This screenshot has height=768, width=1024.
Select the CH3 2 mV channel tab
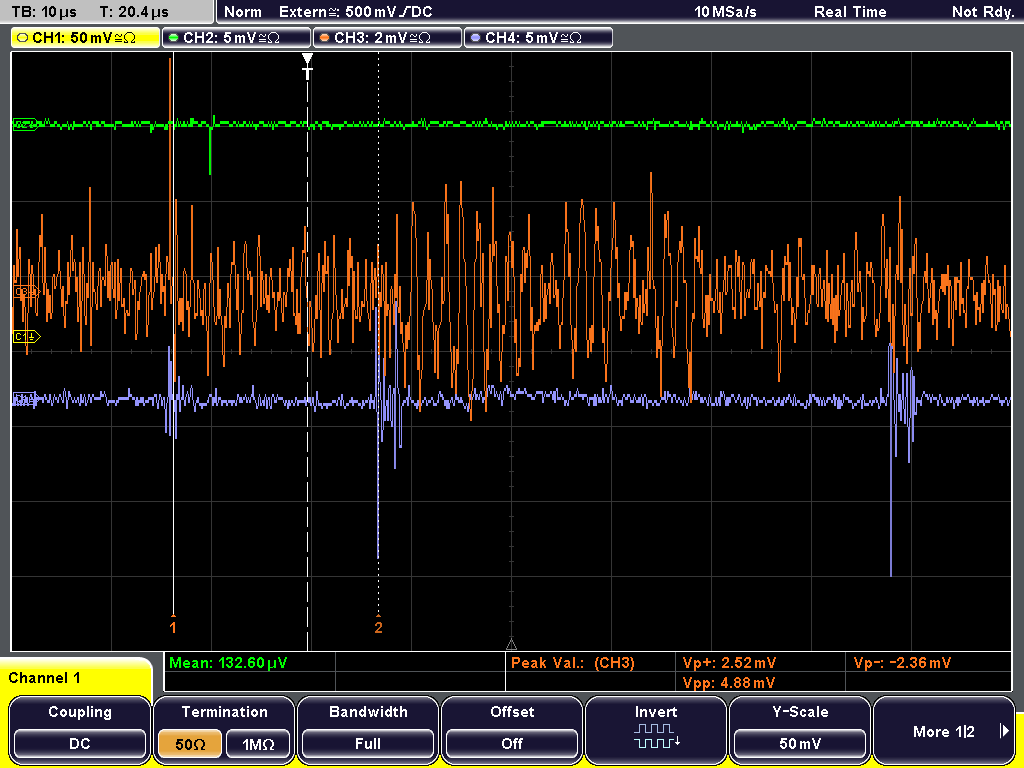(x=387, y=38)
